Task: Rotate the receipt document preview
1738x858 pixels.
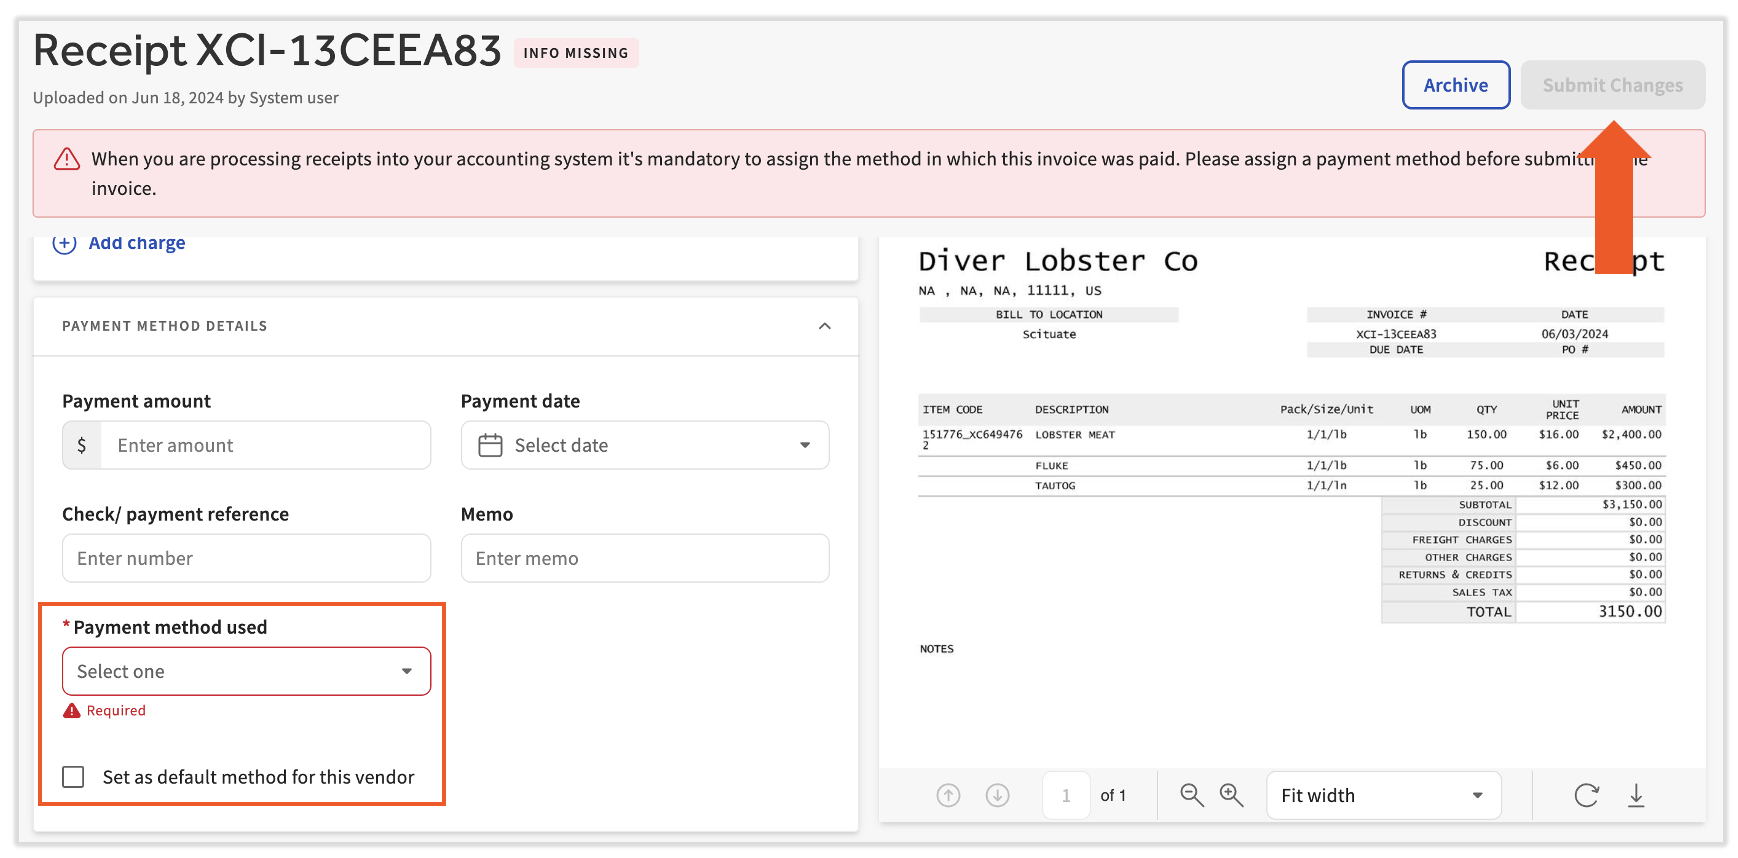Action: (x=1586, y=795)
